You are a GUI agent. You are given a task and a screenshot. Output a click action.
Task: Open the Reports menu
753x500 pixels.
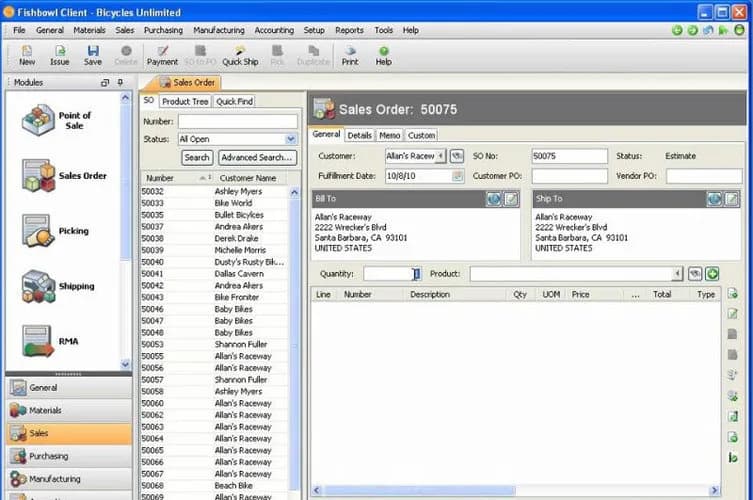[349, 30]
